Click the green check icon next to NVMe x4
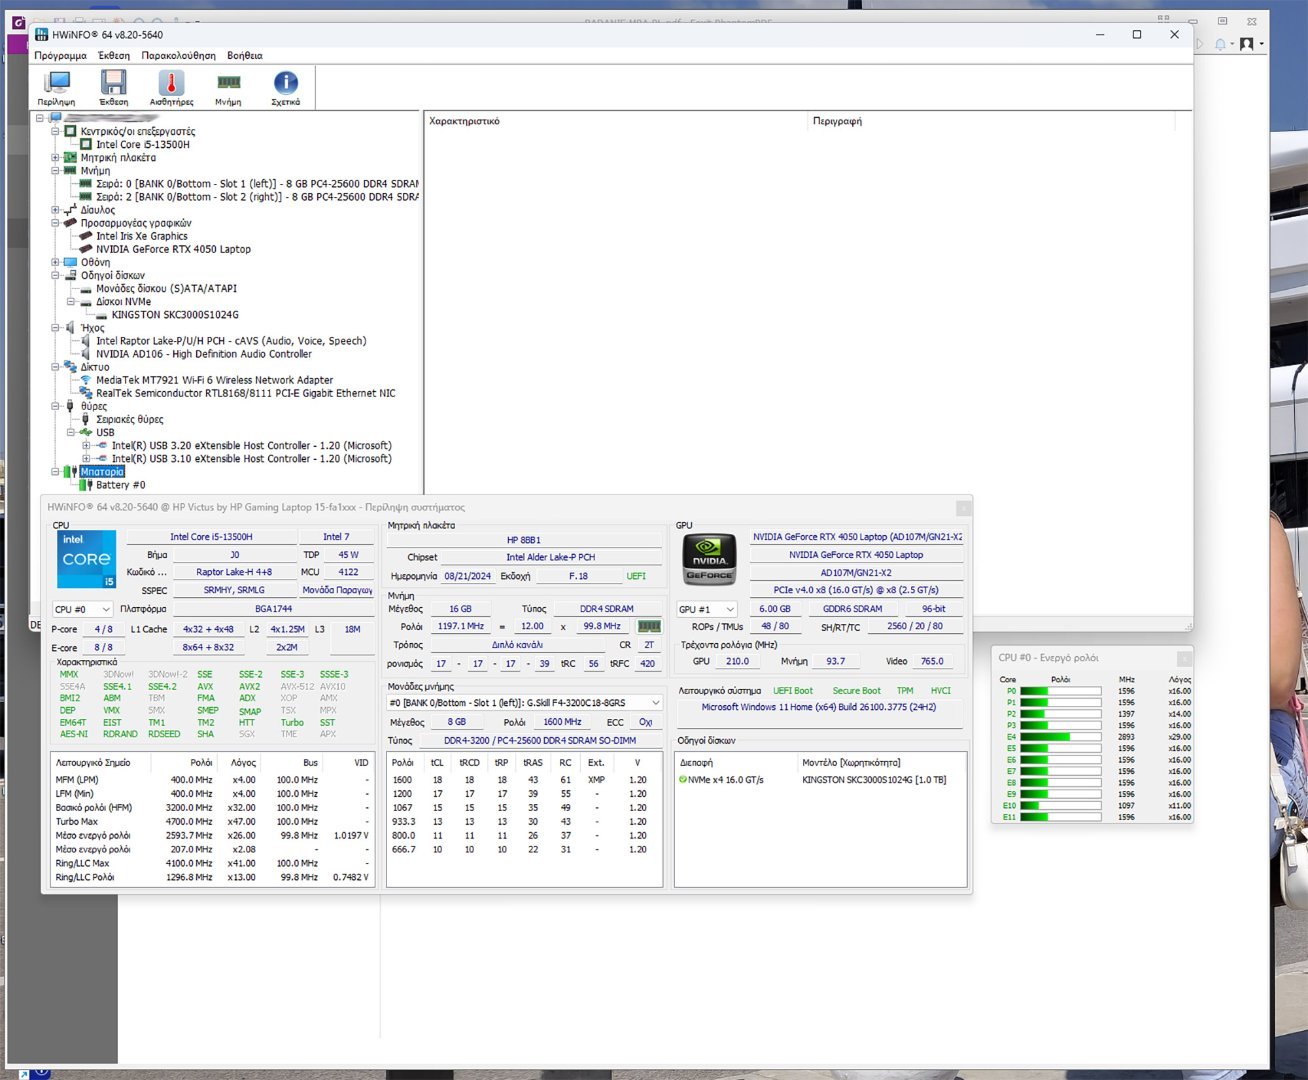 [683, 779]
